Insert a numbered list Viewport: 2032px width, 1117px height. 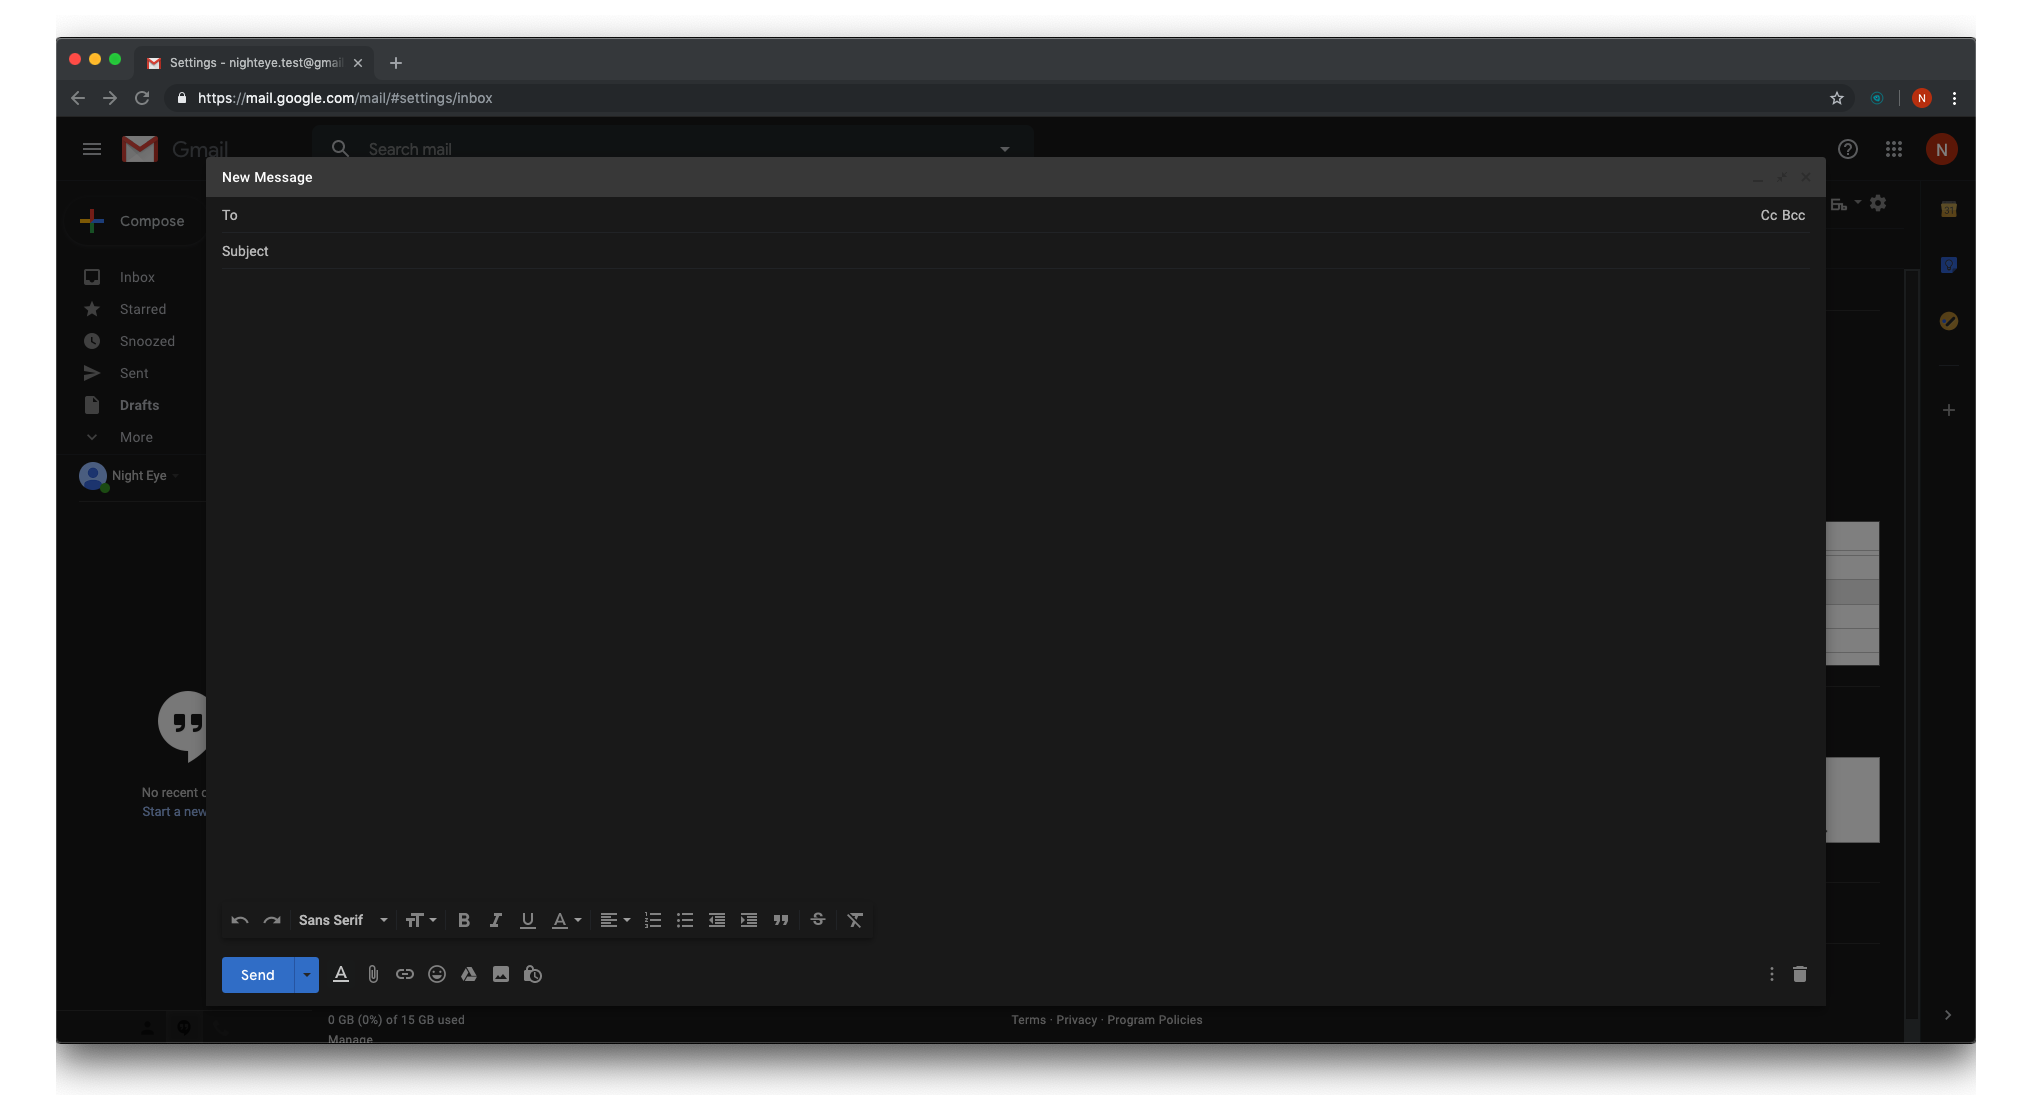tap(653, 920)
